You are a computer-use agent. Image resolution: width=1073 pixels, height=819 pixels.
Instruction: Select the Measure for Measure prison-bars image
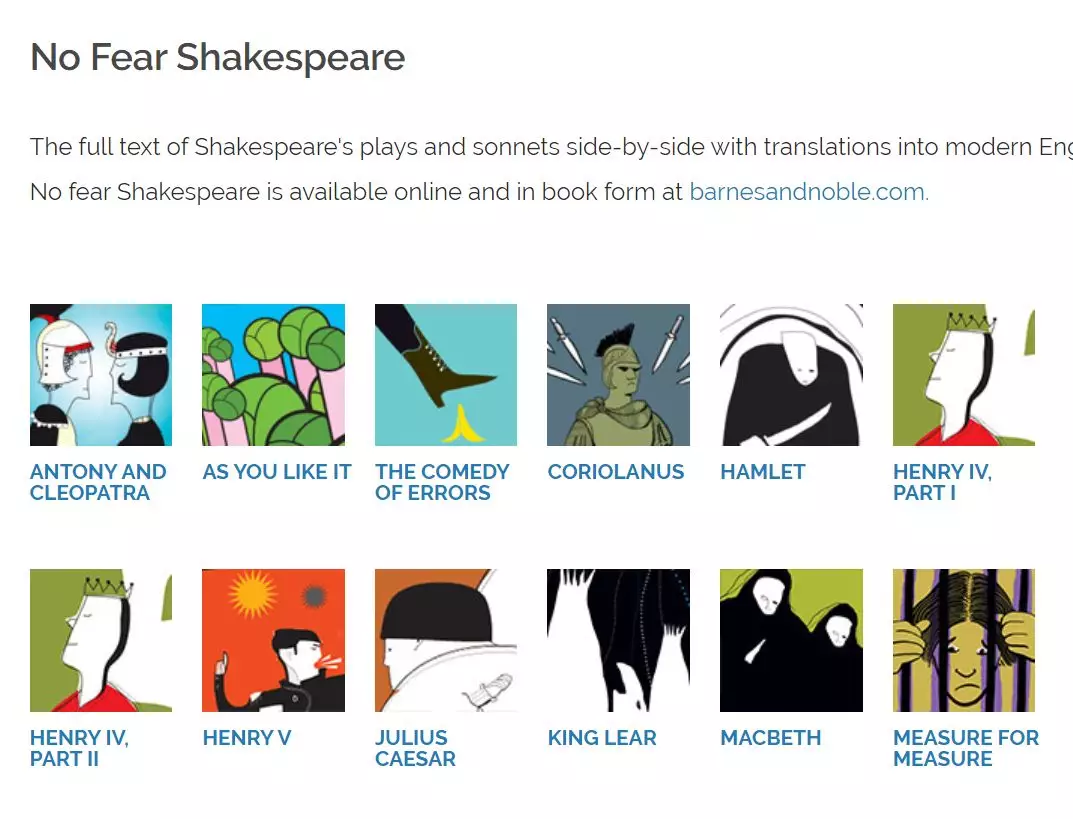coord(963,640)
